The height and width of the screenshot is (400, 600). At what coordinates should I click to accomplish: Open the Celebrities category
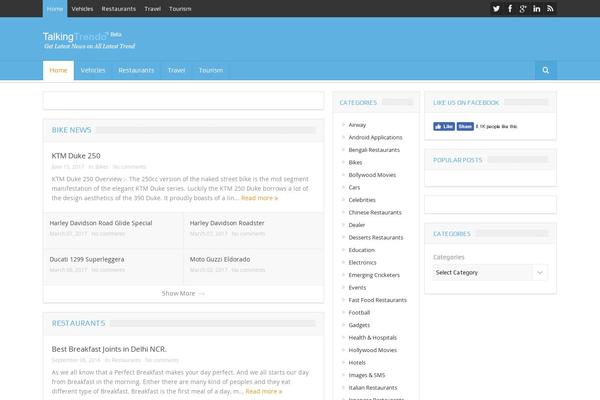362,200
